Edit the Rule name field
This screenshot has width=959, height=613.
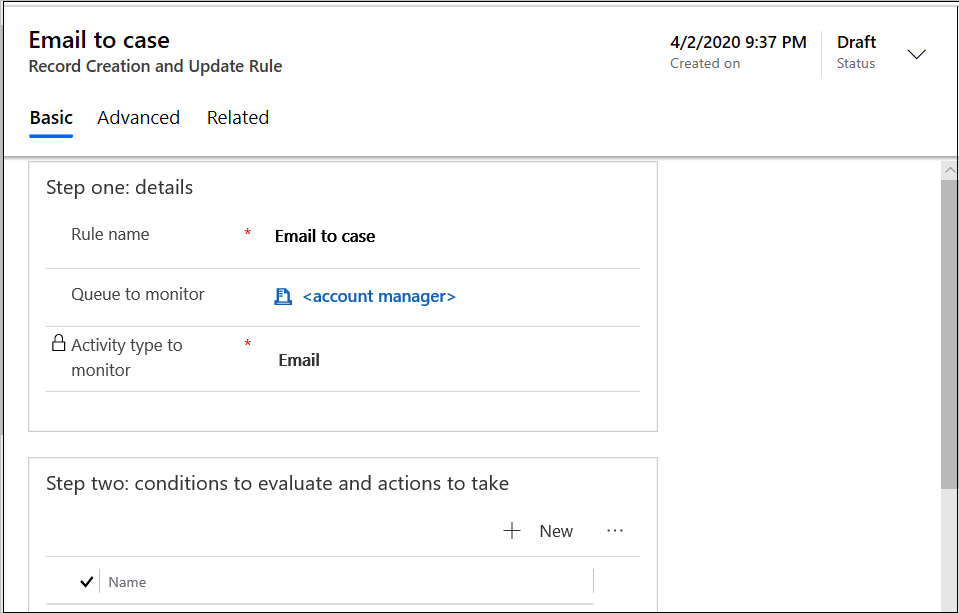coord(456,236)
